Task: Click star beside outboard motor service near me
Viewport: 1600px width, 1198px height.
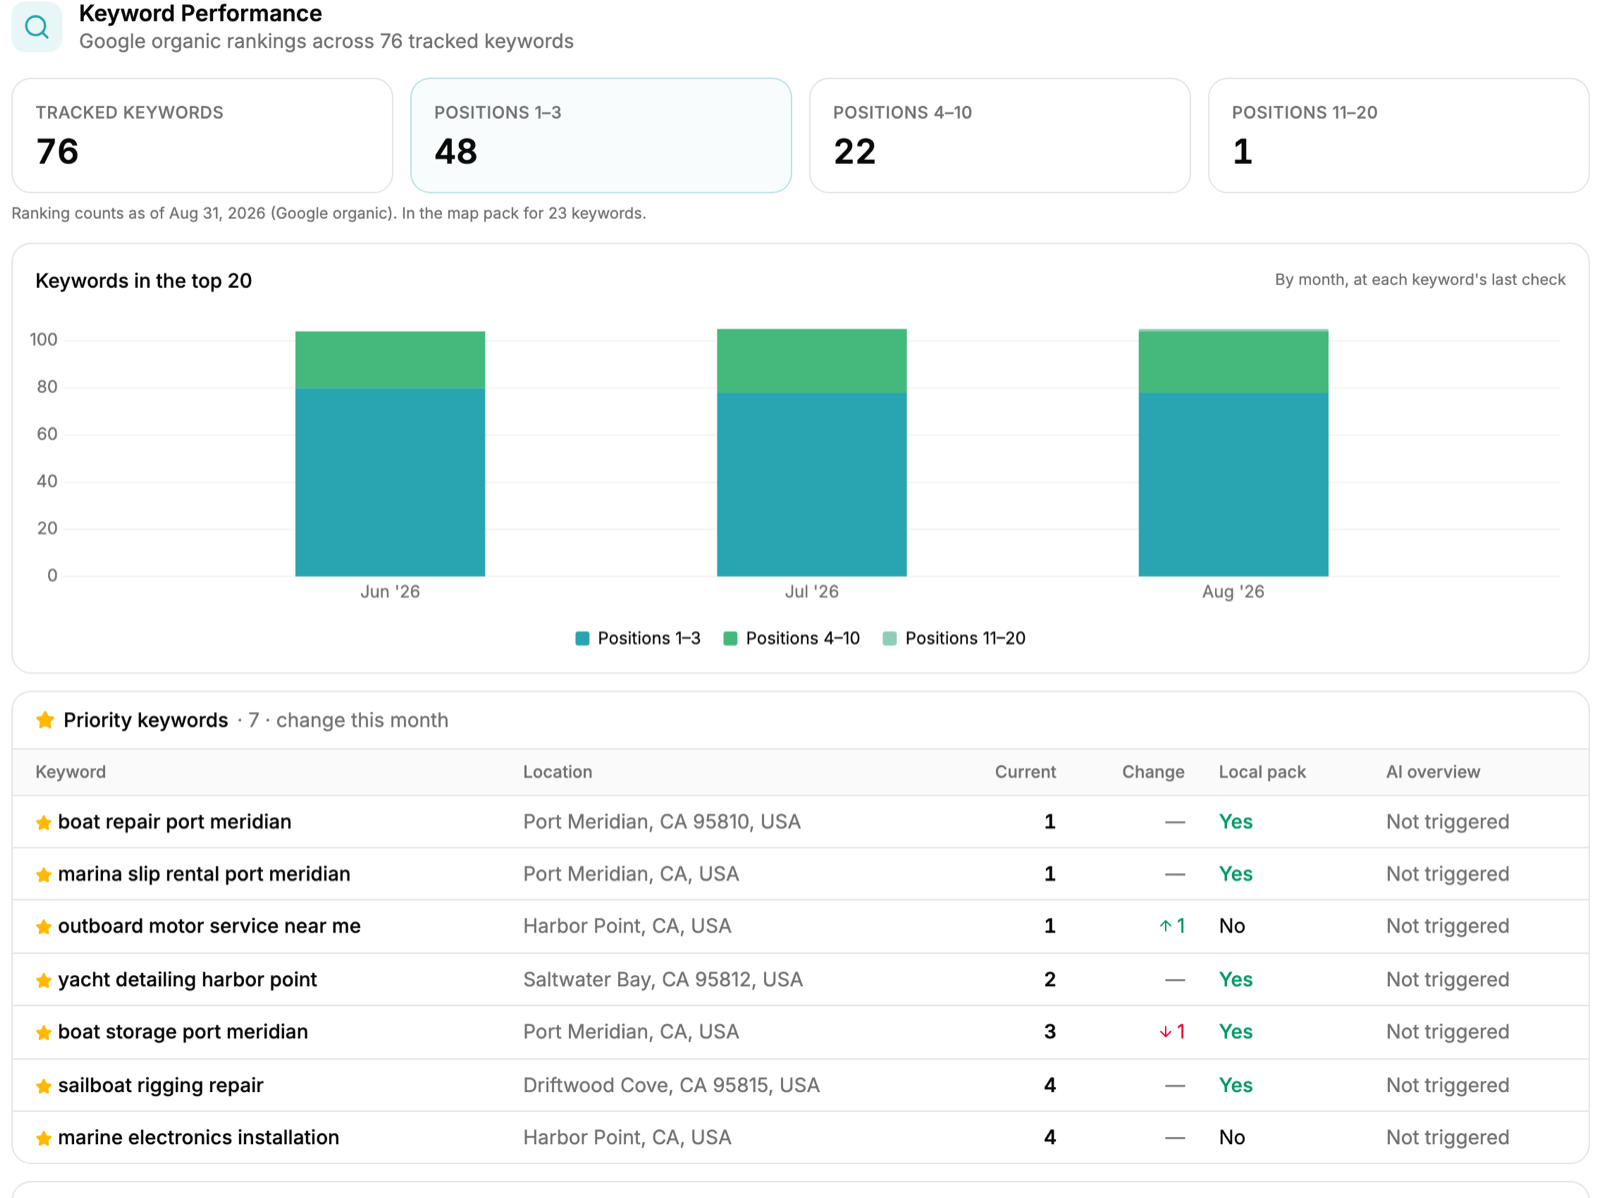Action: (x=44, y=927)
